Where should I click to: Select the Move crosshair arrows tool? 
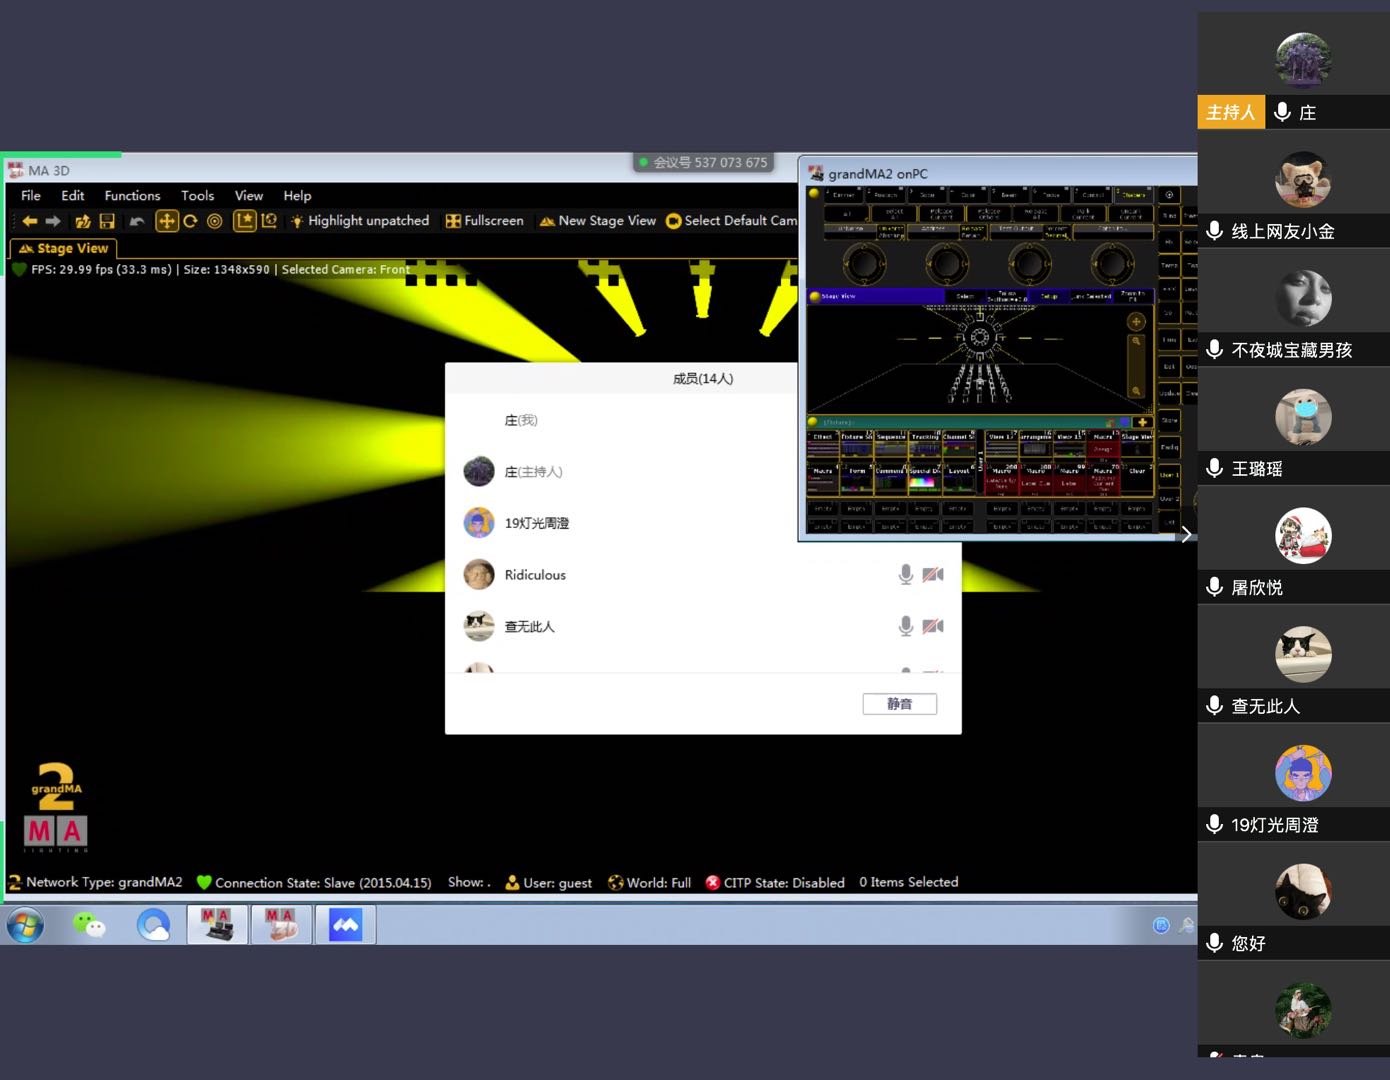pos(166,221)
